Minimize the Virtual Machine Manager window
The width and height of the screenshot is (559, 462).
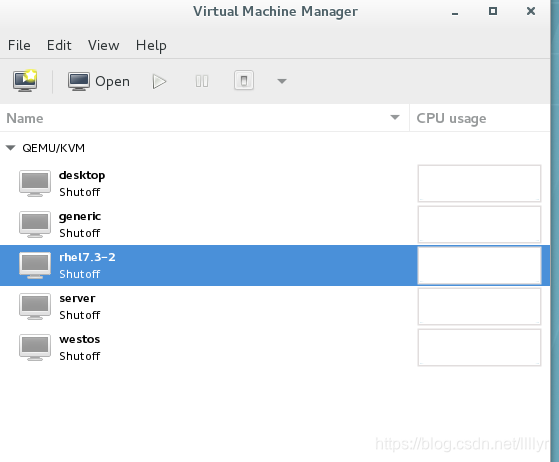click(x=455, y=12)
